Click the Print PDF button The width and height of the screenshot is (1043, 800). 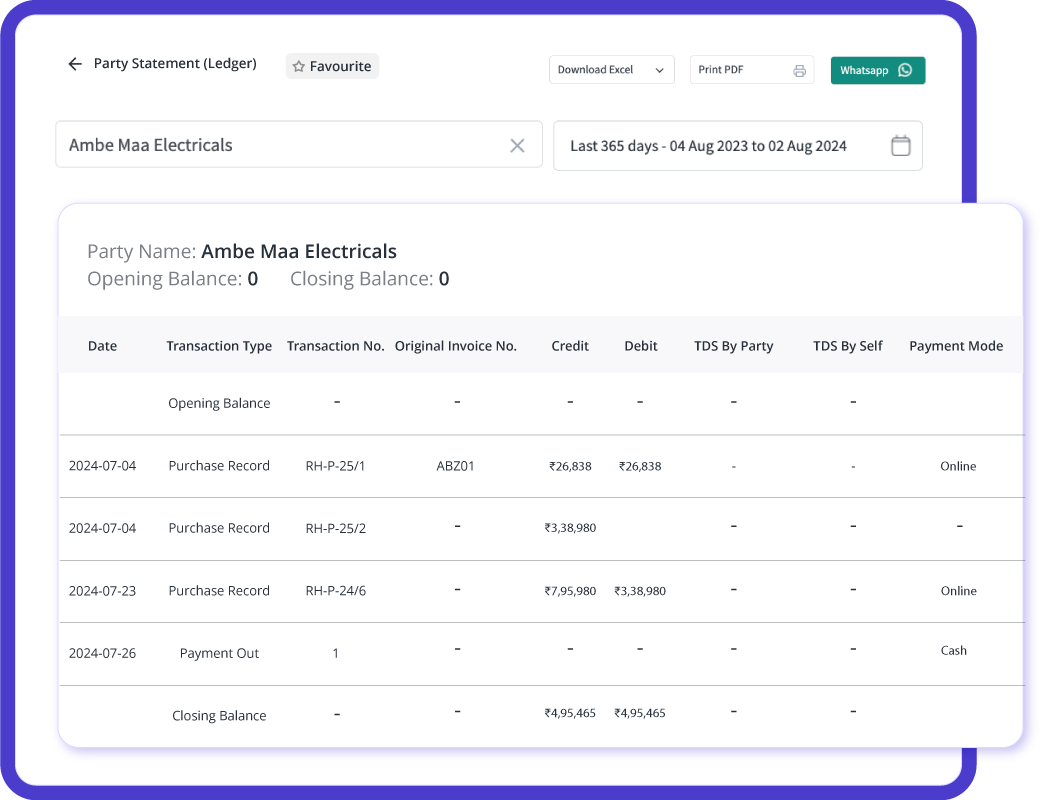point(752,70)
